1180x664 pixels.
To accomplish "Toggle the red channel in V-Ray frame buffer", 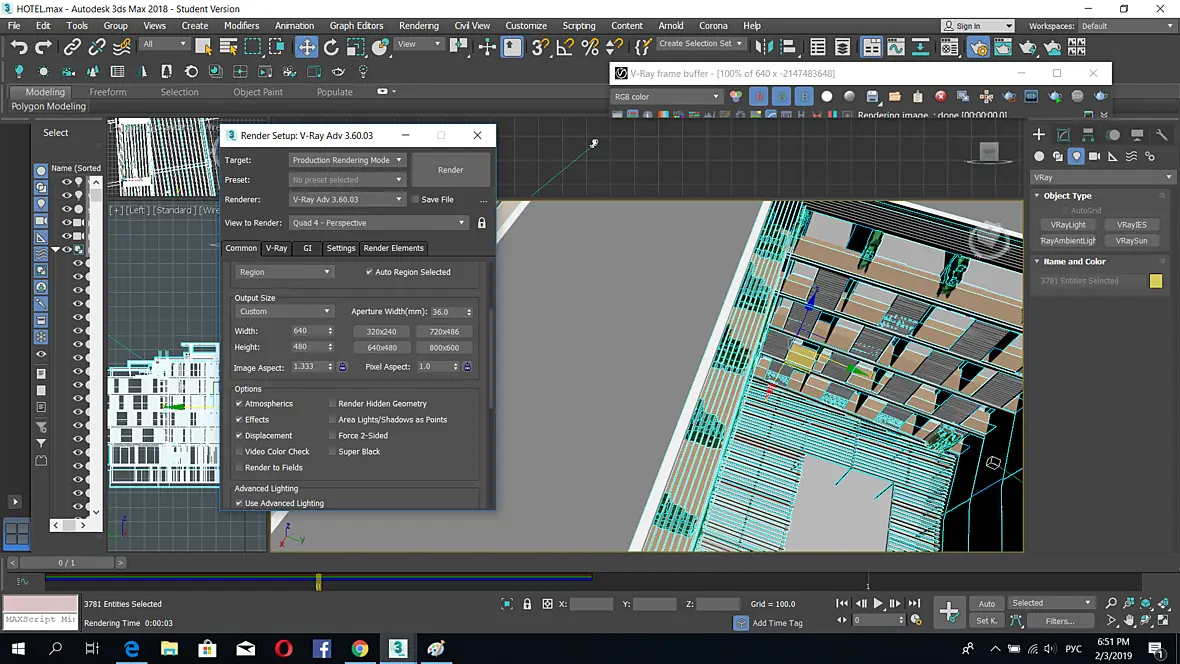I will tap(759, 96).
